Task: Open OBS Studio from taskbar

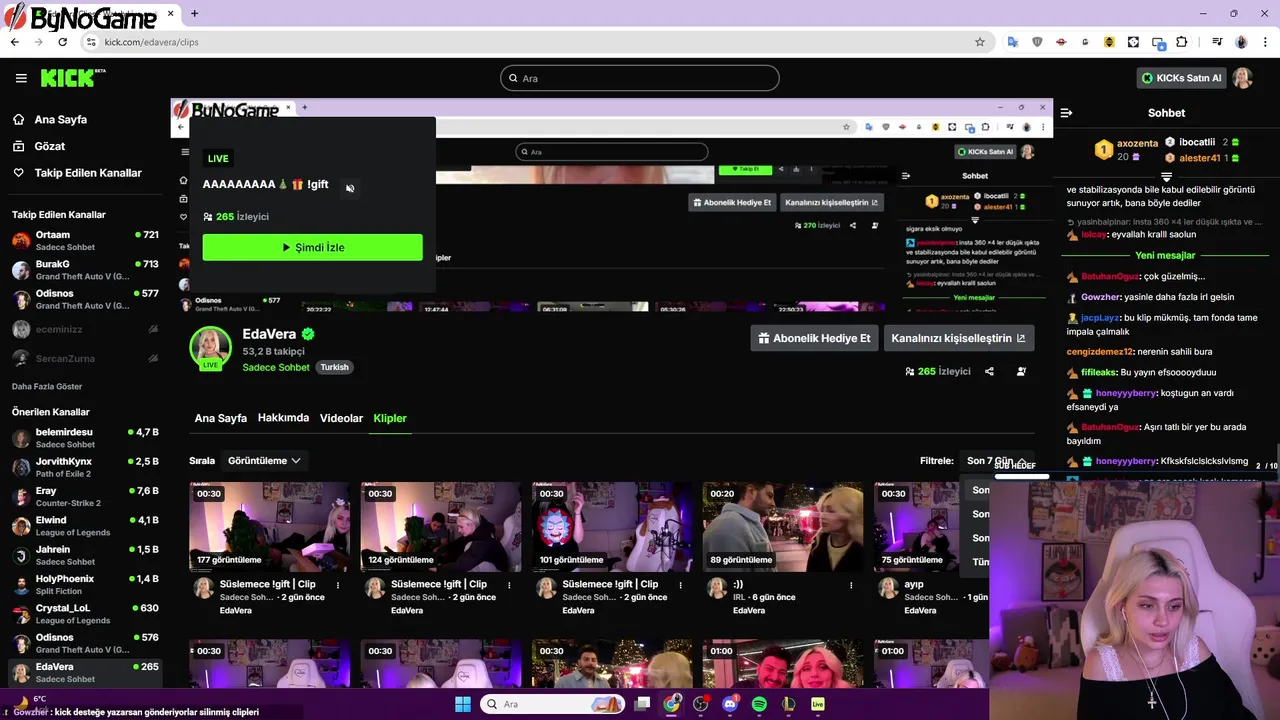Action: click(700, 704)
